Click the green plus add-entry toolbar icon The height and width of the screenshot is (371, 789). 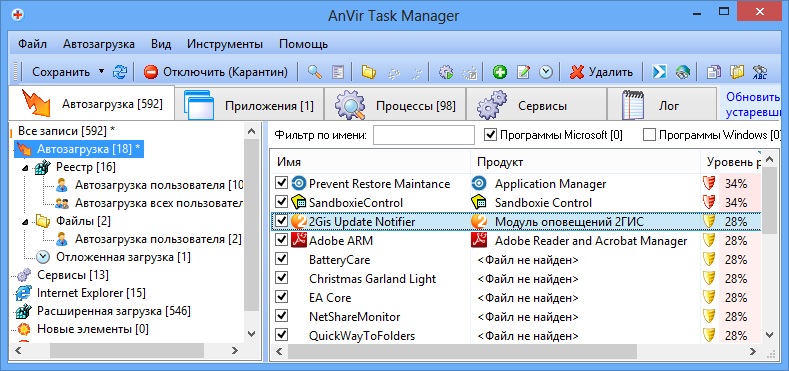[499, 72]
